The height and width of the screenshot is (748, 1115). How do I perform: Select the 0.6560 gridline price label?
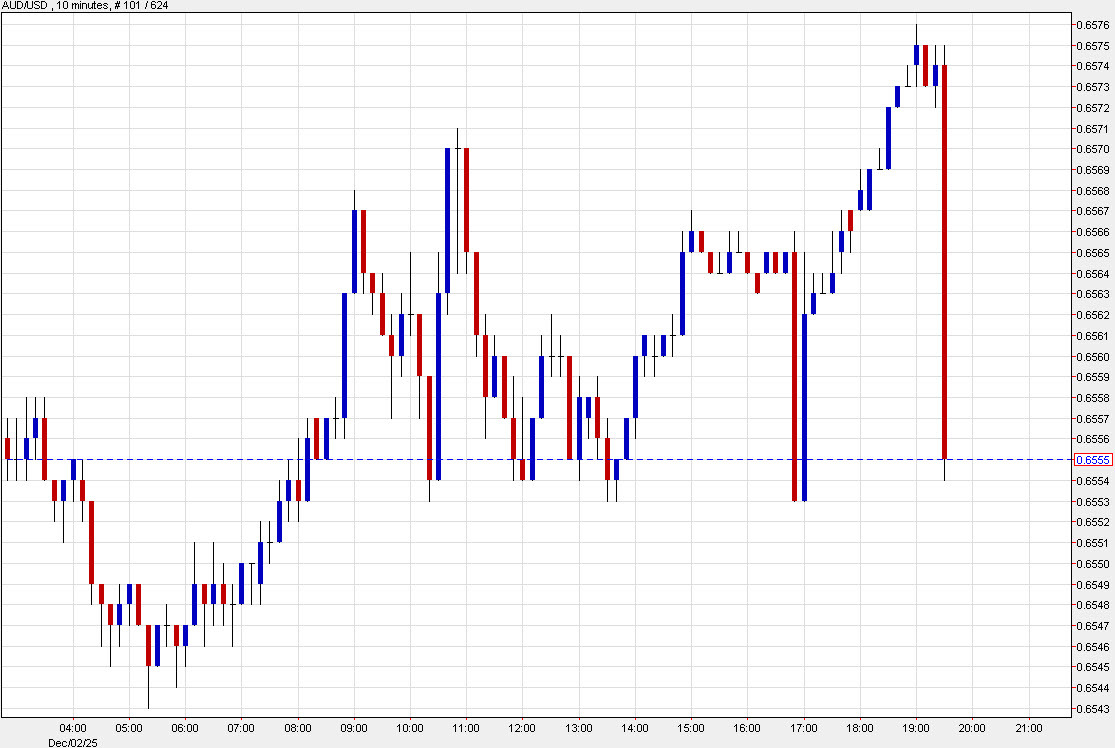[1093, 355]
